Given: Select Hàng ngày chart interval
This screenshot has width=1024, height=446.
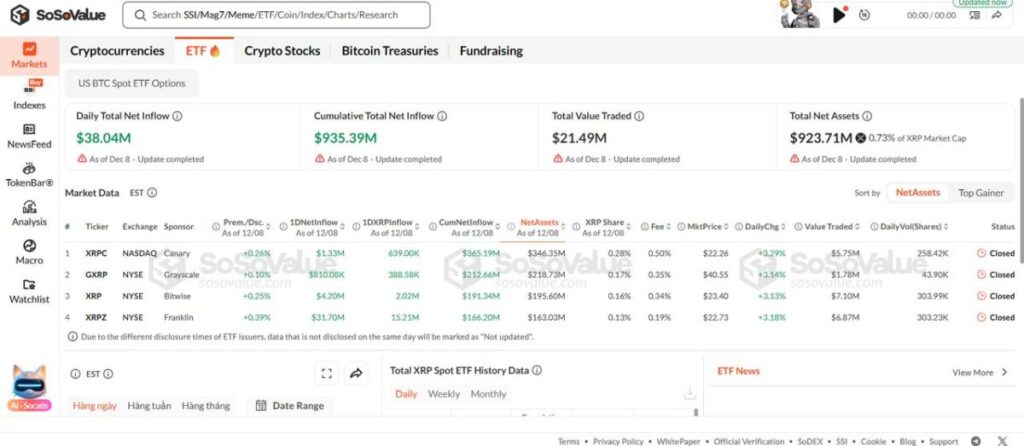Looking at the screenshot, I should [x=95, y=406].
